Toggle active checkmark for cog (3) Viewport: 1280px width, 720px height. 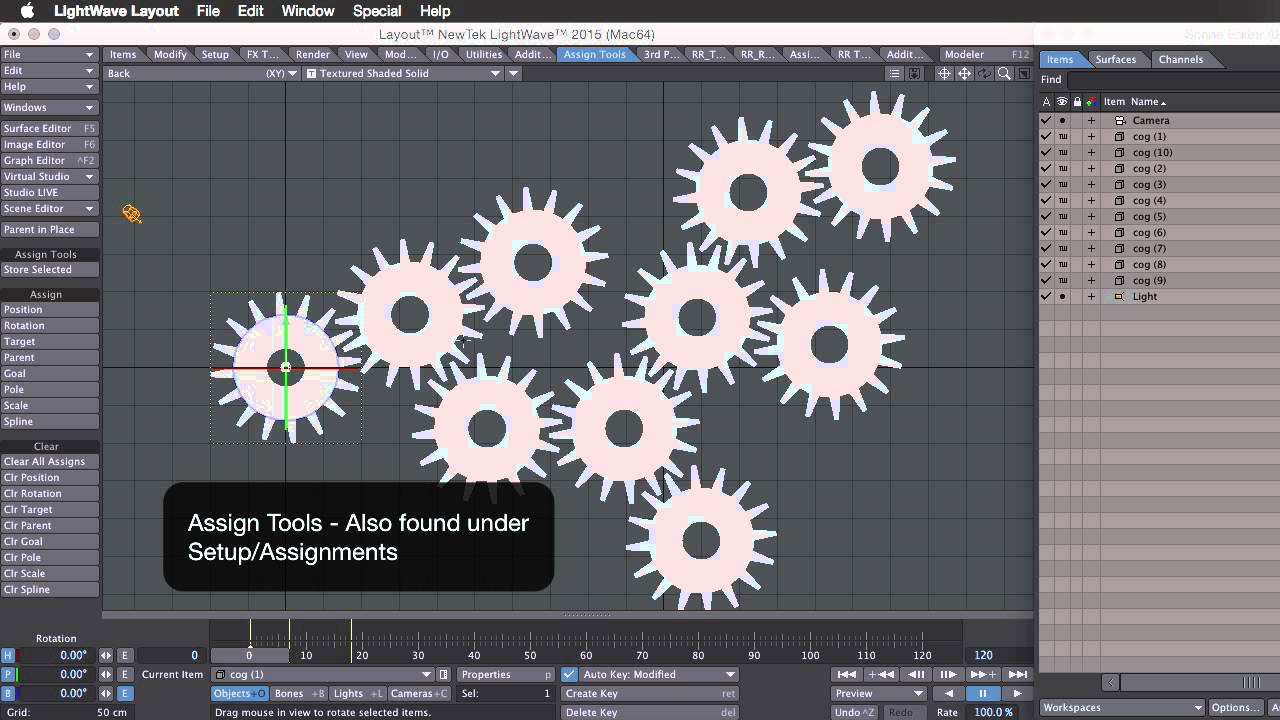coord(1046,184)
